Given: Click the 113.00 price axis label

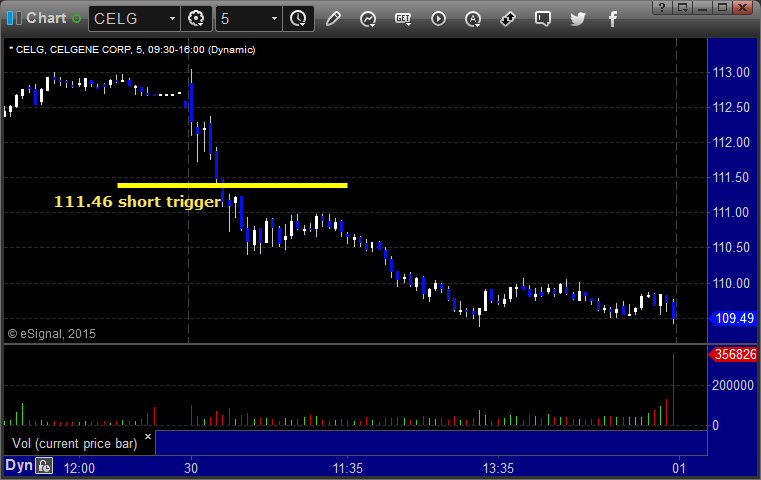Looking at the screenshot, I should pos(731,72).
